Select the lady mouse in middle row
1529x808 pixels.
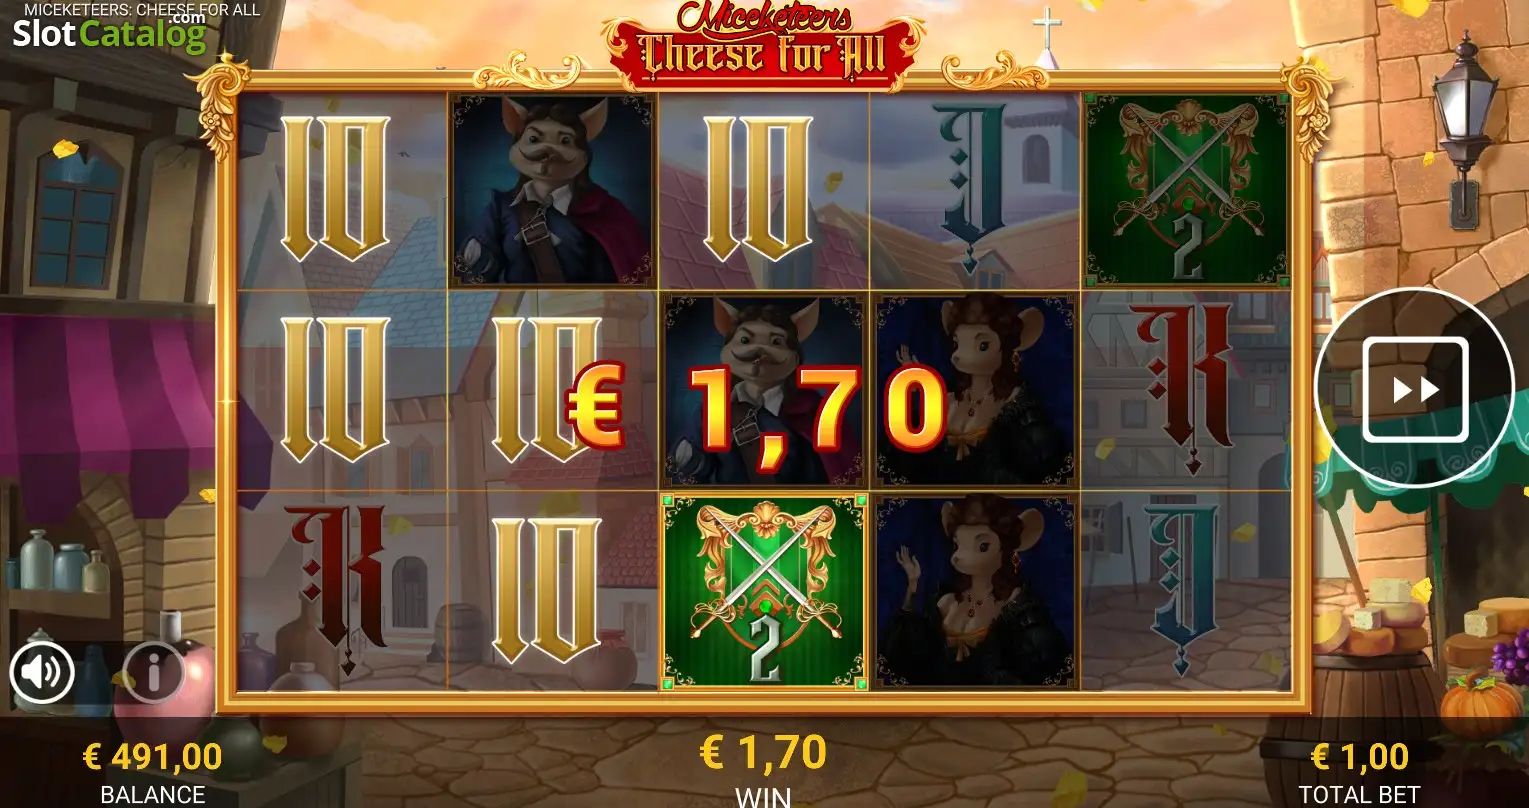coord(974,391)
